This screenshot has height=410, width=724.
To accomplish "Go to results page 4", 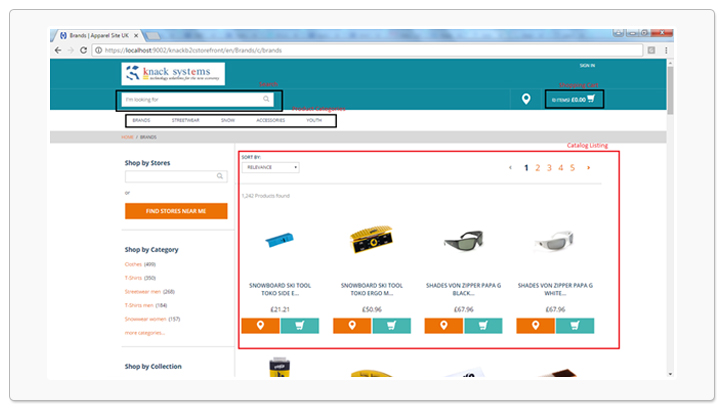I will pyautogui.click(x=561, y=168).
